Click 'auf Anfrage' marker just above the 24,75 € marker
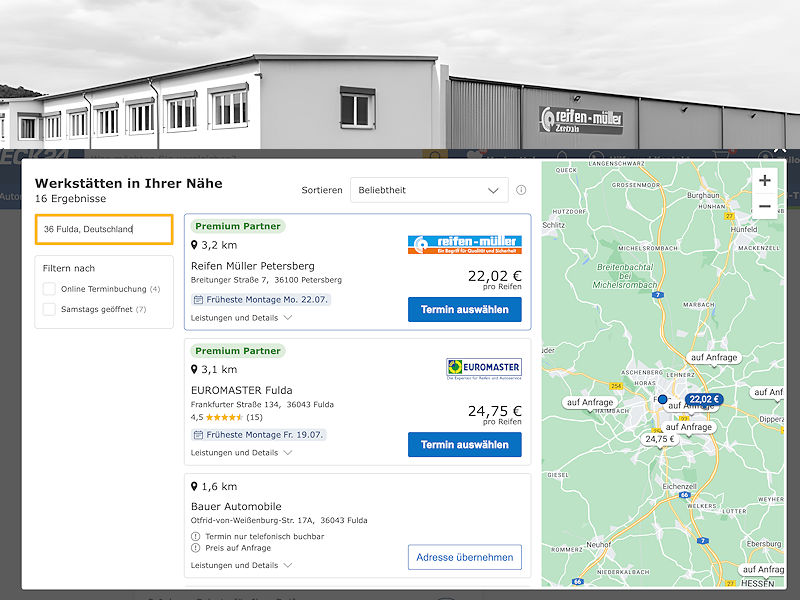 pyautogui.click(x=688, y=427)
